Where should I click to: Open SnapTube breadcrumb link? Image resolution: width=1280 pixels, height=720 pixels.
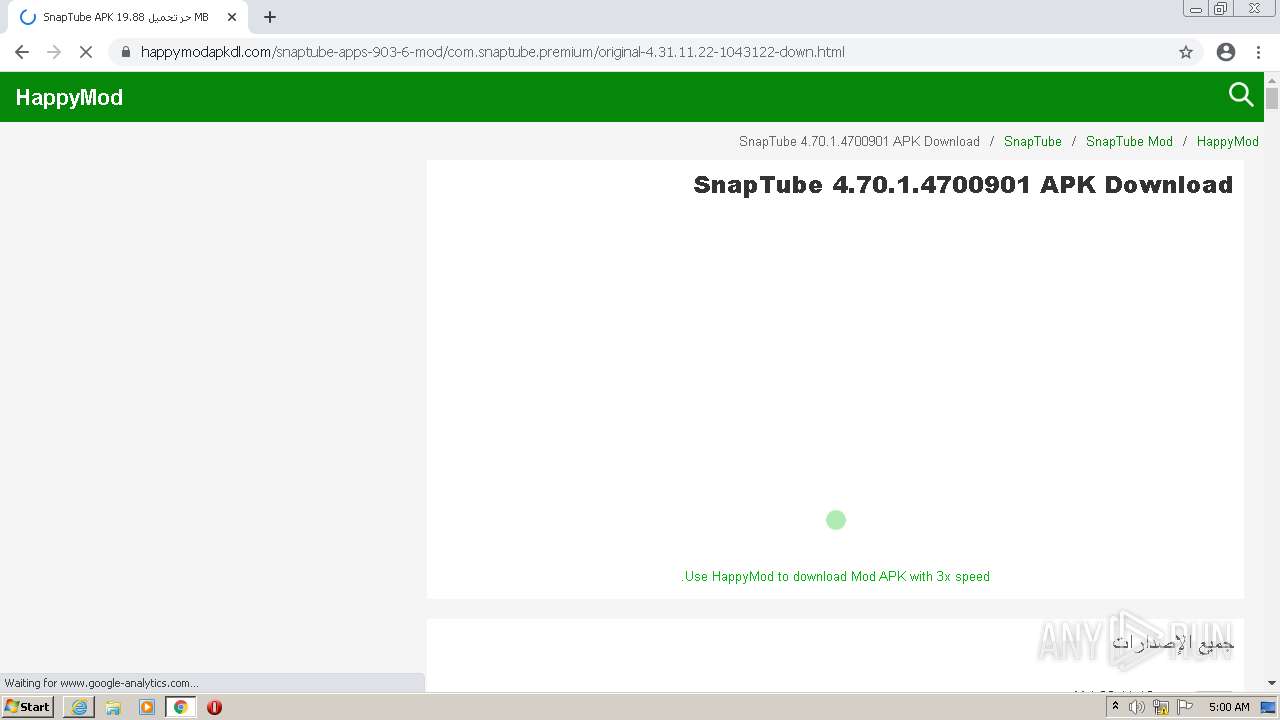1033,141
